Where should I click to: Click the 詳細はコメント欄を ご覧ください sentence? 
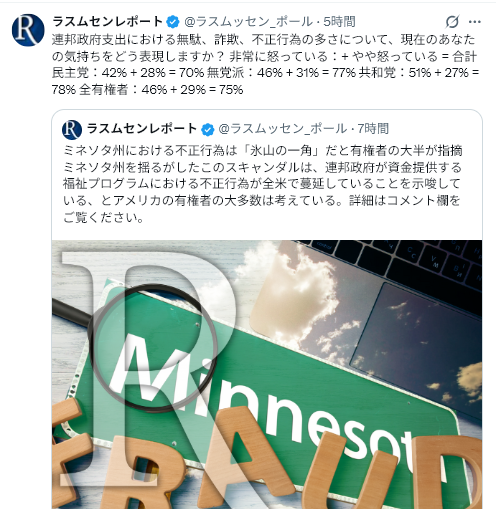click(262, 209)
